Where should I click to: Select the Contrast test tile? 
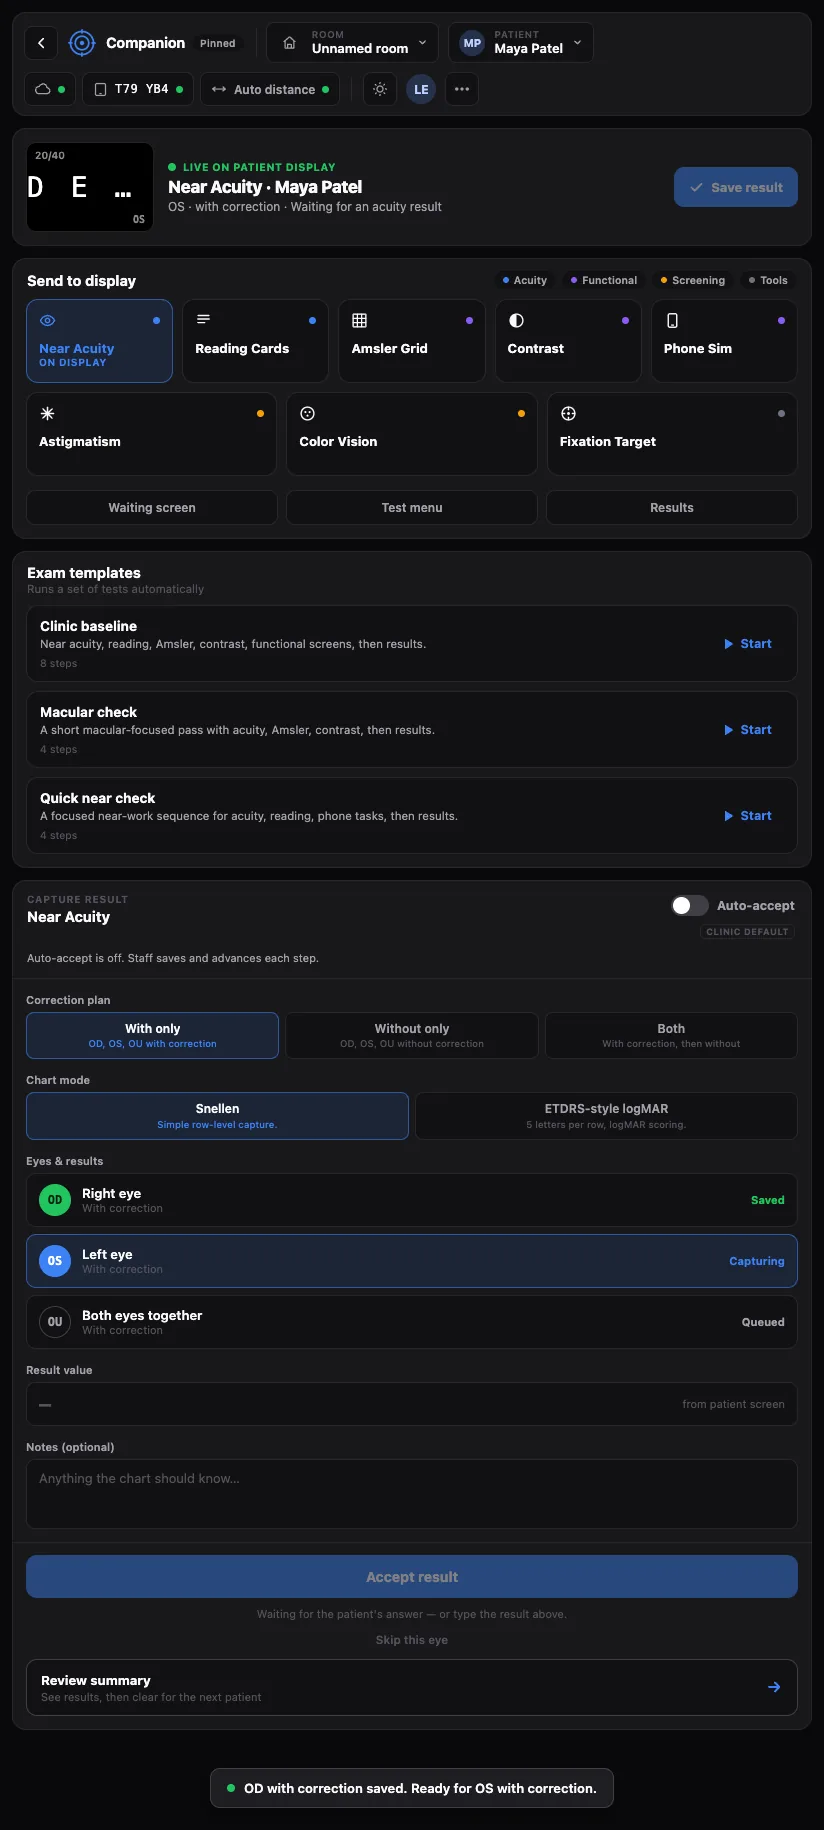[x=568, y=341]
